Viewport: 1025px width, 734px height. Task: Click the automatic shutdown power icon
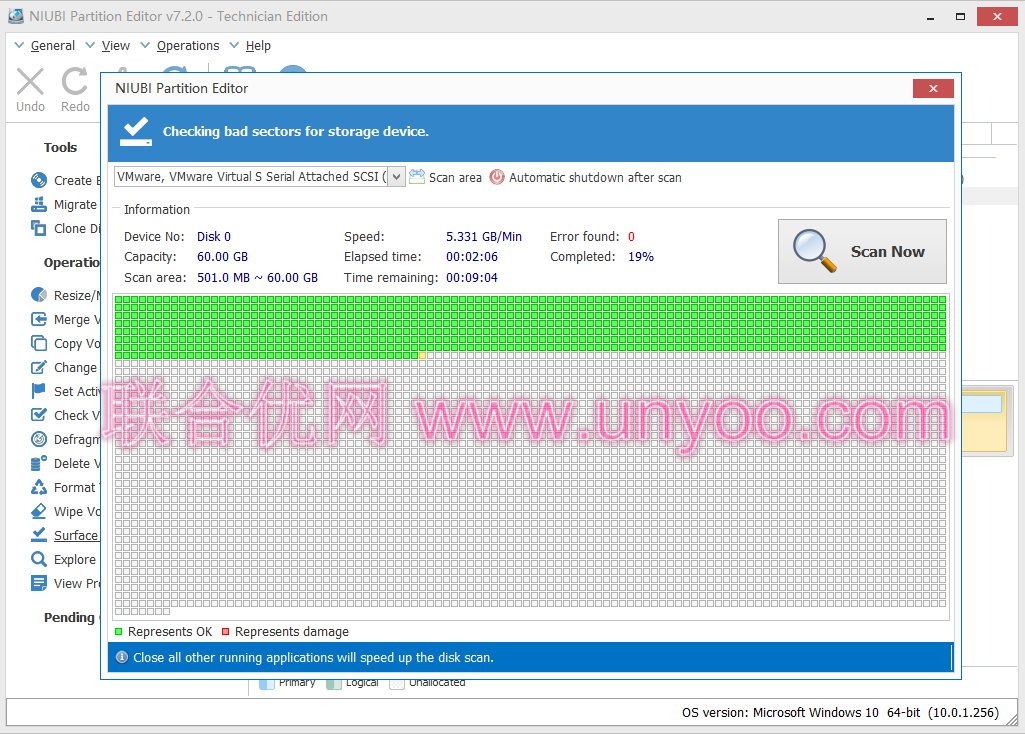click(x=497, y=177)
